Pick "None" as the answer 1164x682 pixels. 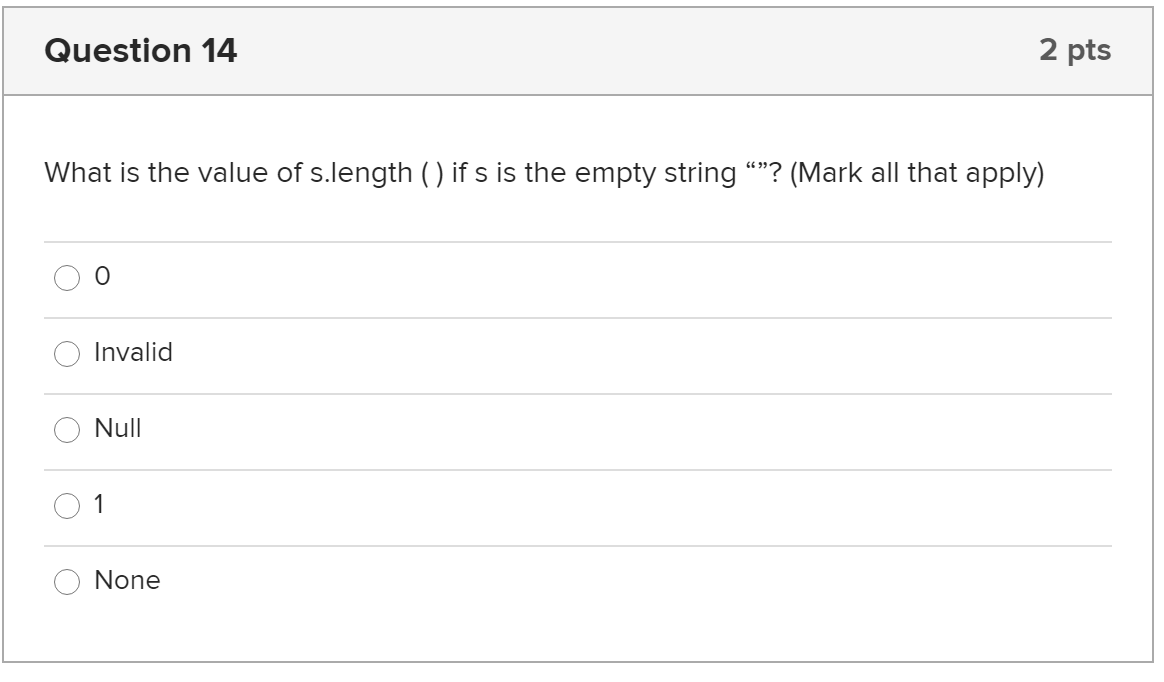click(66, 580)
